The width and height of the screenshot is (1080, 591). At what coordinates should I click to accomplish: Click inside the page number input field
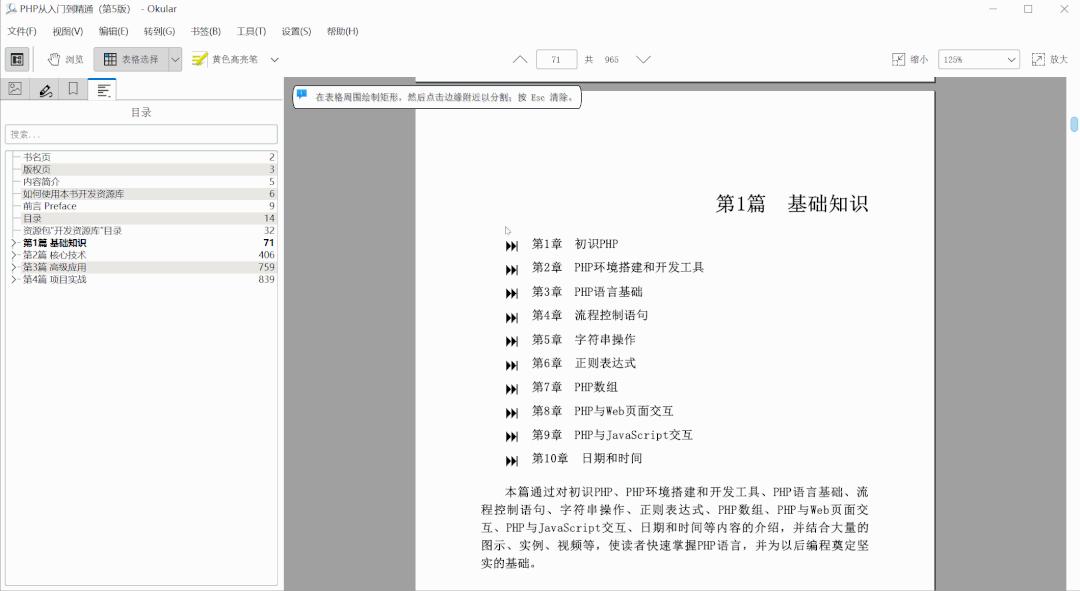tap(556, 59)
